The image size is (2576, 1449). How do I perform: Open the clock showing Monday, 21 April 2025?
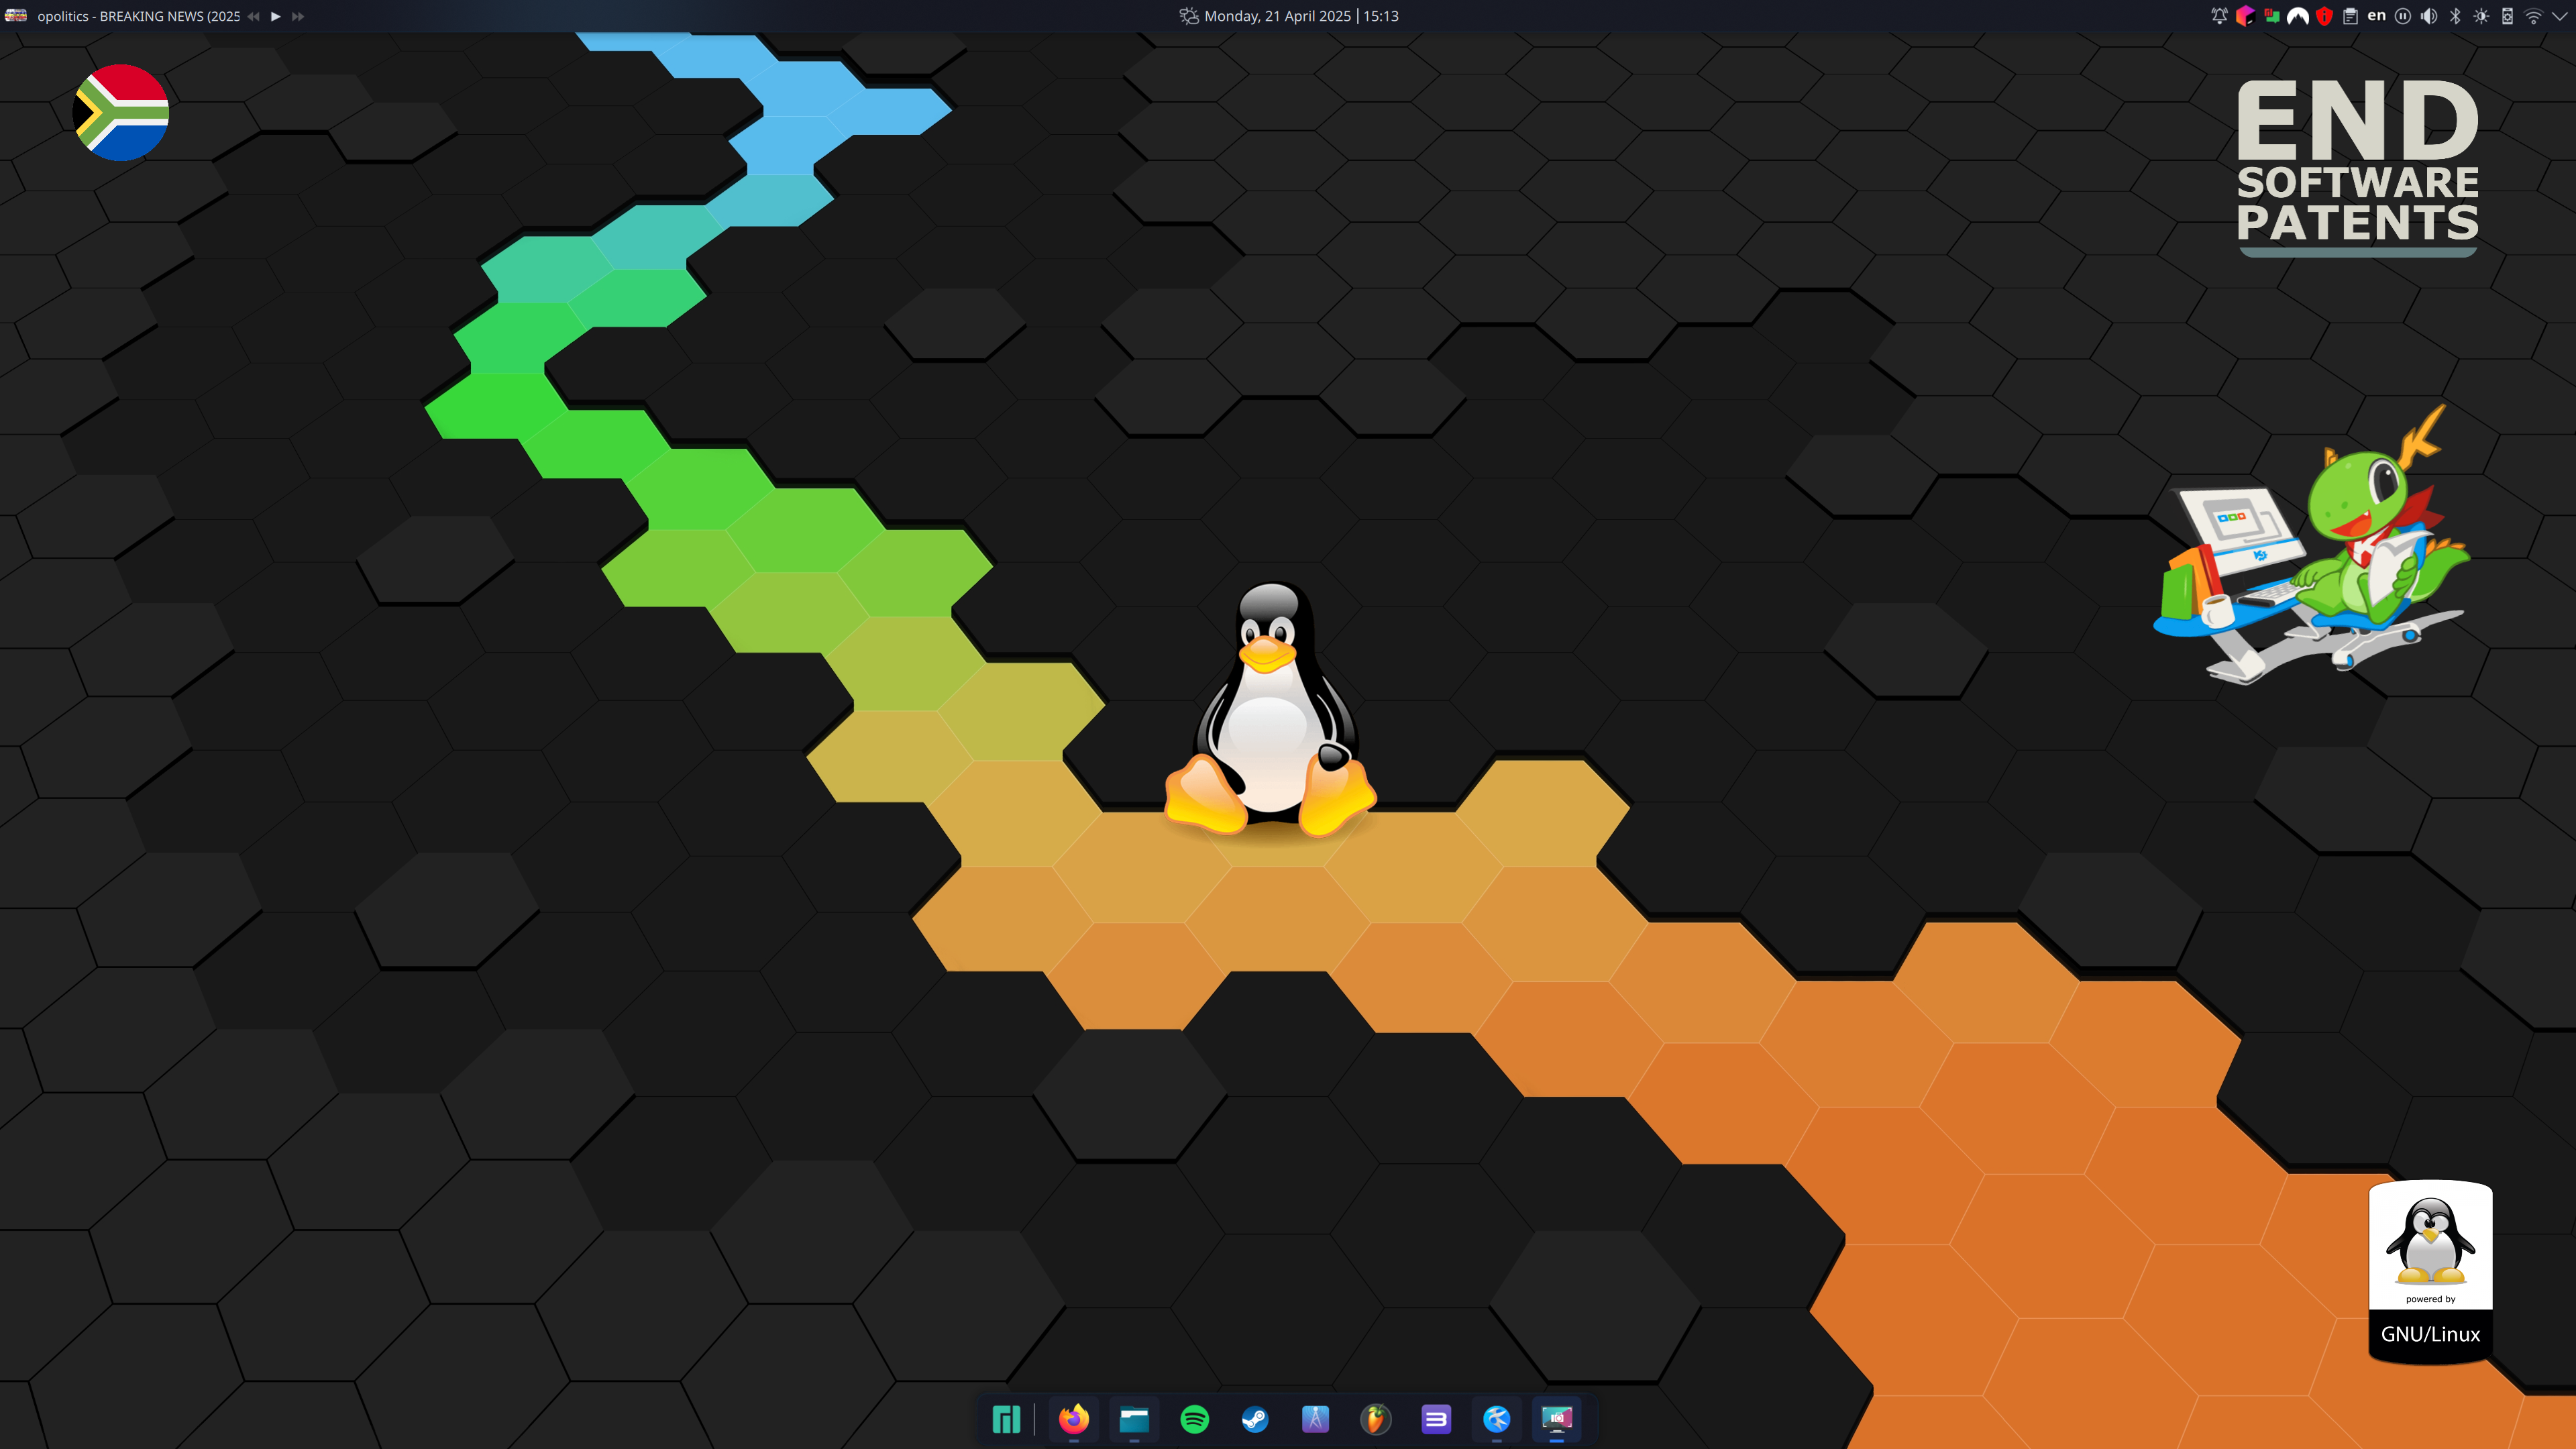tap(1302, 16)
